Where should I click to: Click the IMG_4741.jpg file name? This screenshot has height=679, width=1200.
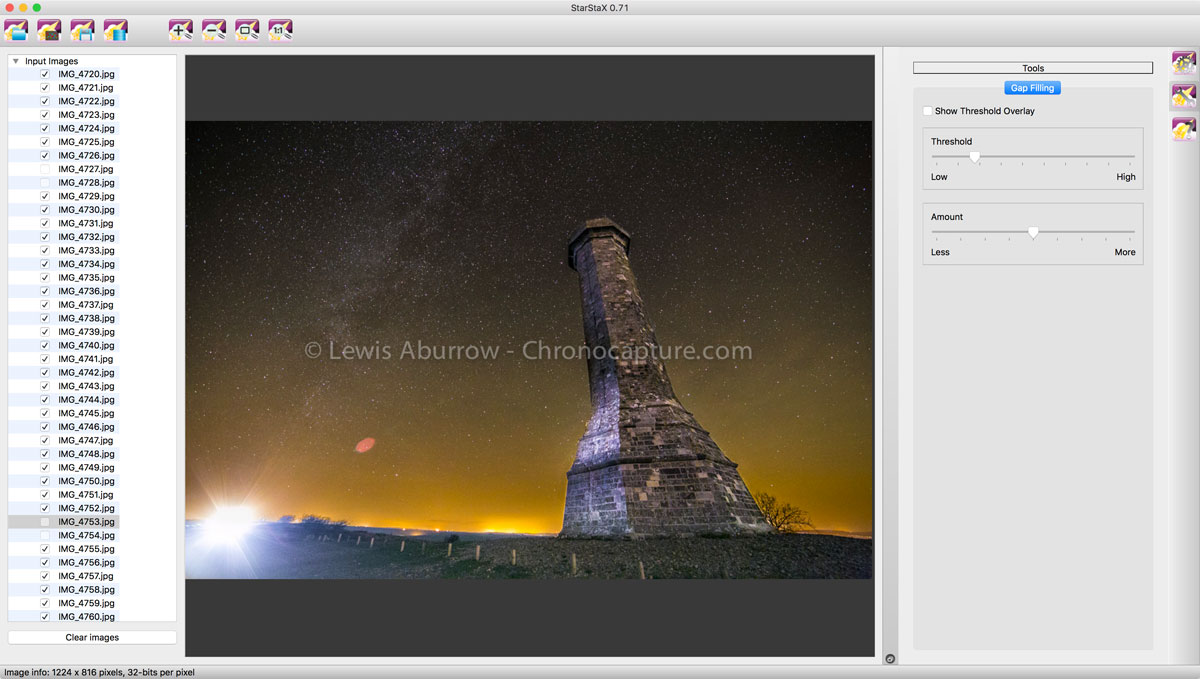click(x=86, y=359)
